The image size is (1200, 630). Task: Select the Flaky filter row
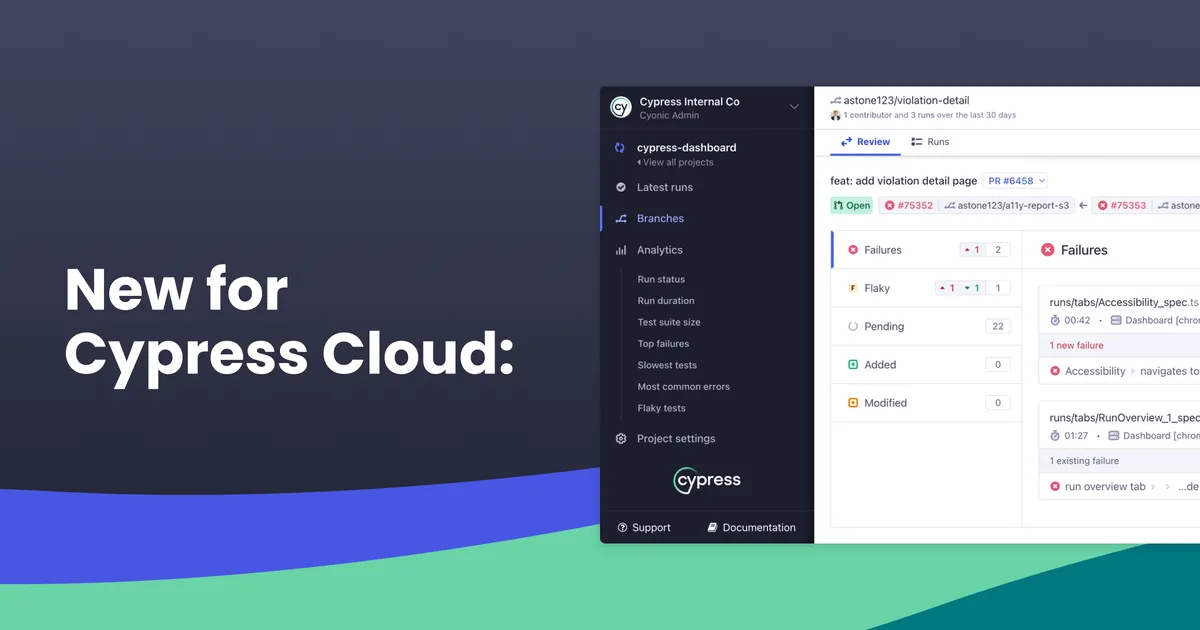920,288
